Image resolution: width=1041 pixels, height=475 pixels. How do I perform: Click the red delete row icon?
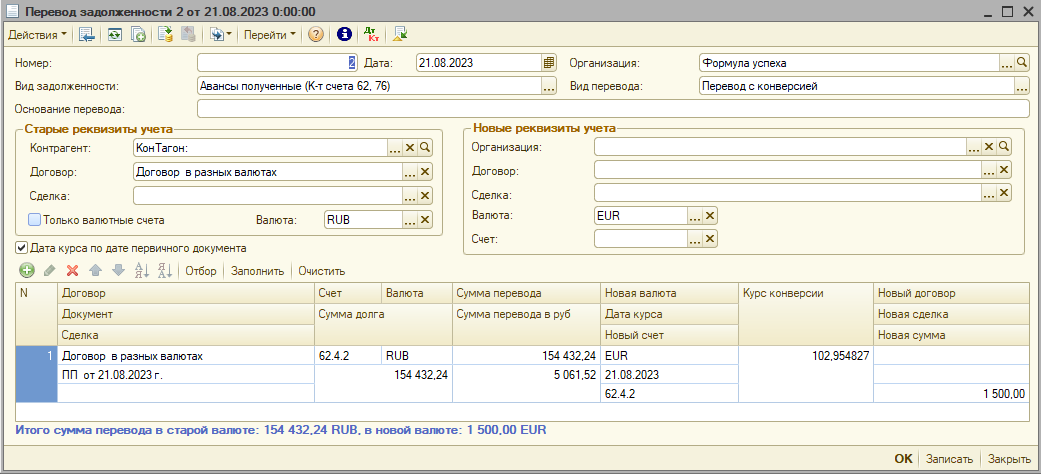[x=72, y=271]
